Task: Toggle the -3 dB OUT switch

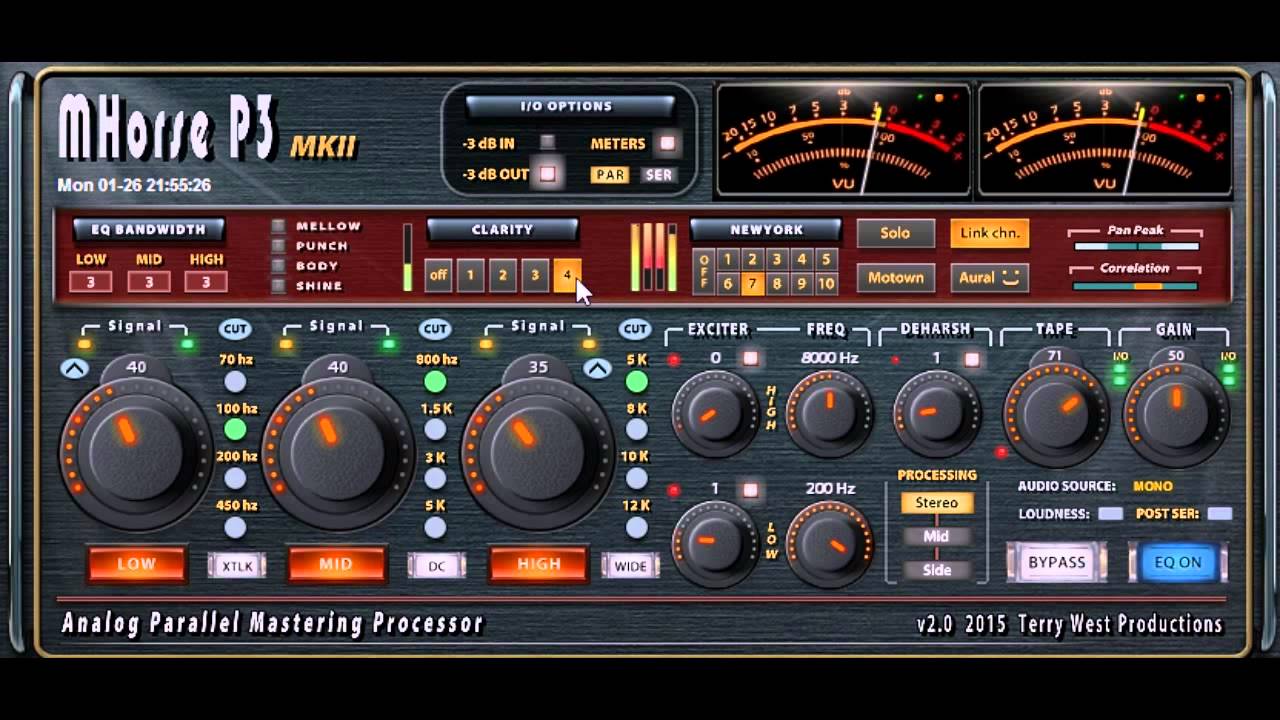Action: (547, 174)
